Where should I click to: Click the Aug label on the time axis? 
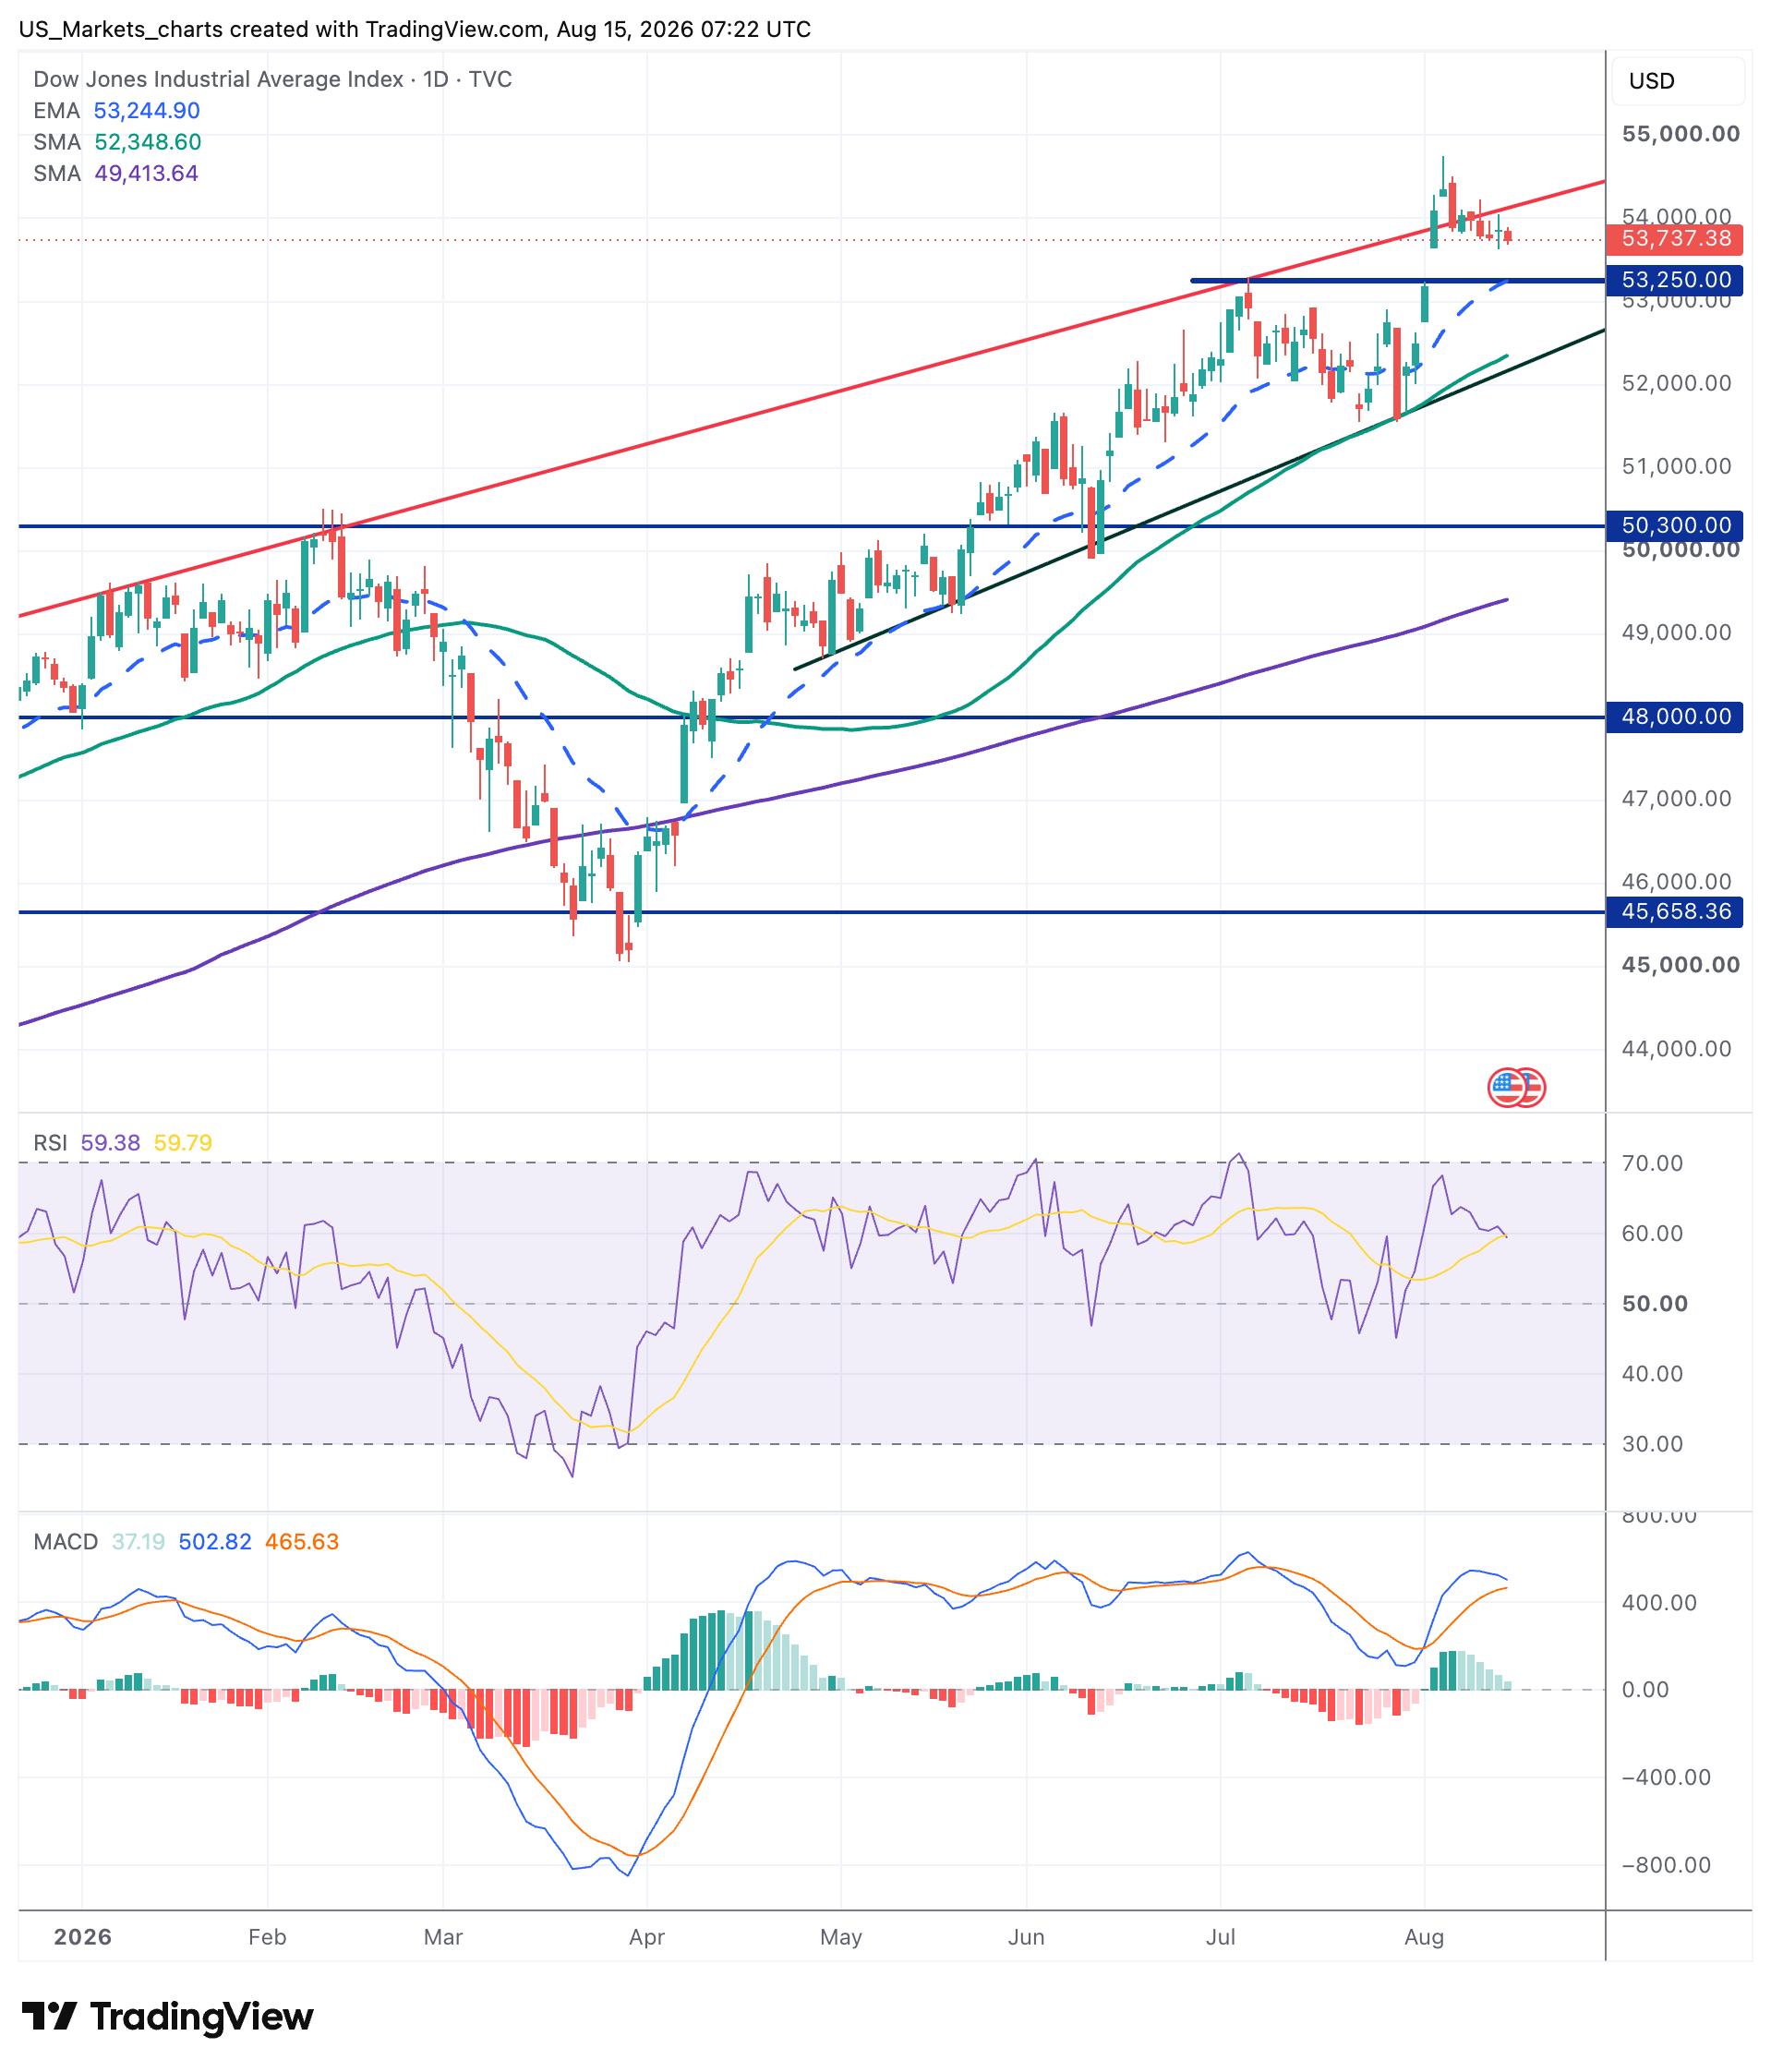point(1424,1937)
